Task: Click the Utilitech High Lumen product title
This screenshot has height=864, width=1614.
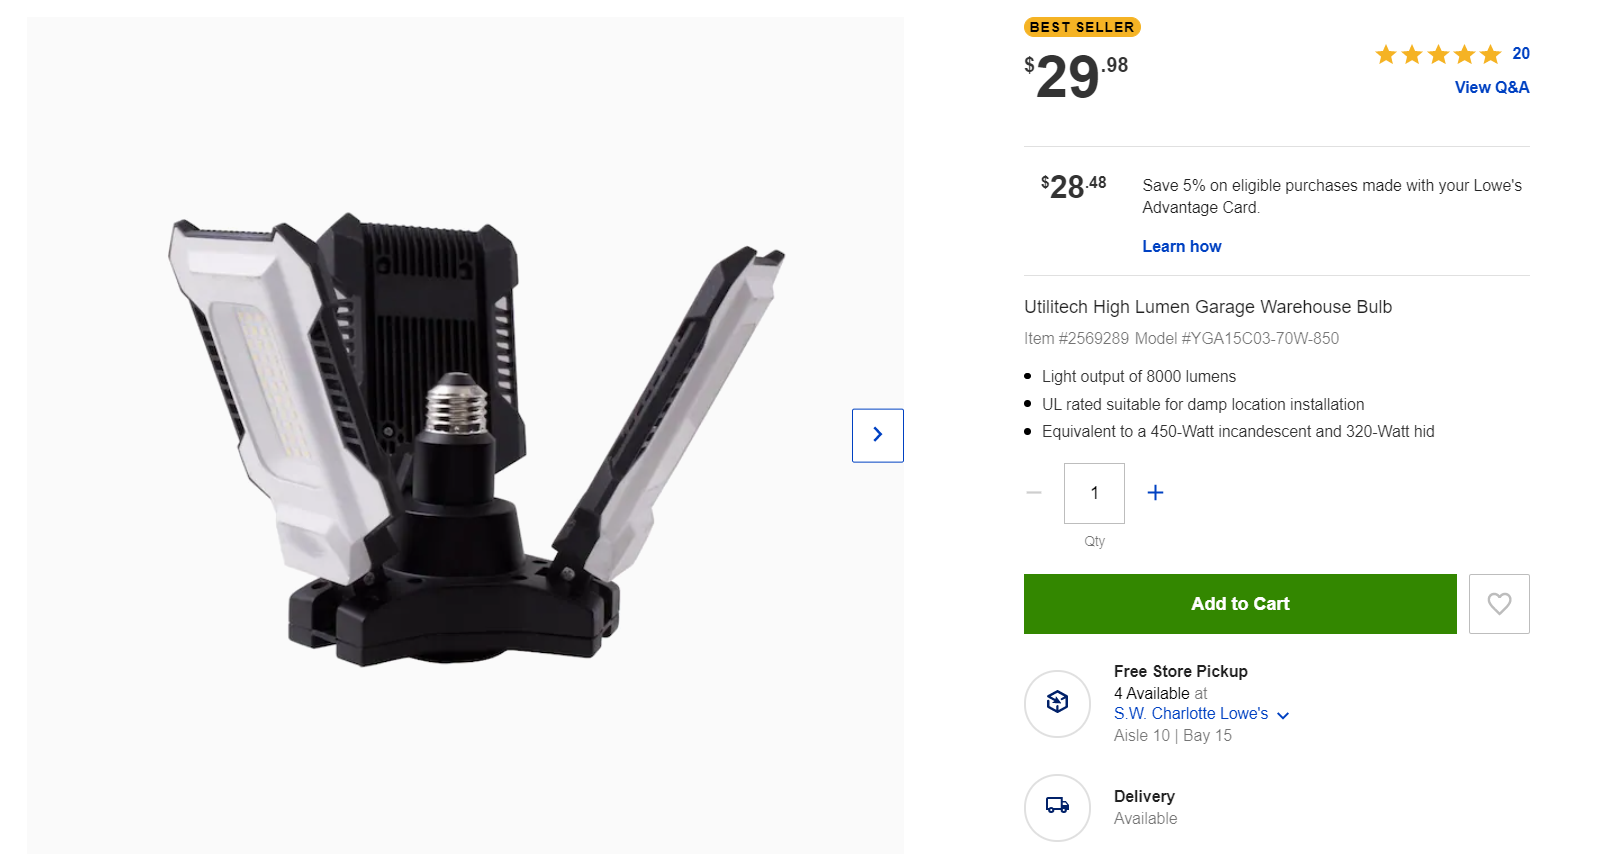Action: pyautogui.click(x=1208, y=307)
